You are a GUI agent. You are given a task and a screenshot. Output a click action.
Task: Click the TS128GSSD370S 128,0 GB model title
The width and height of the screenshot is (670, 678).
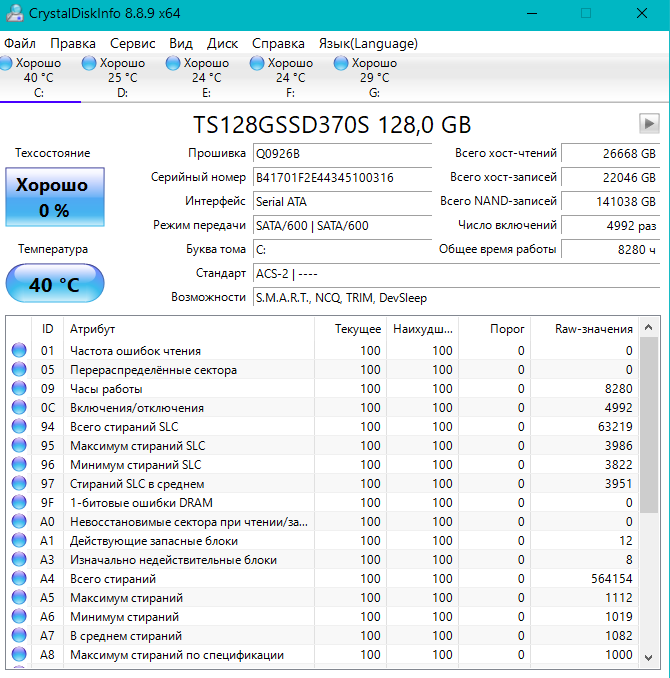(x=332, y=125)
